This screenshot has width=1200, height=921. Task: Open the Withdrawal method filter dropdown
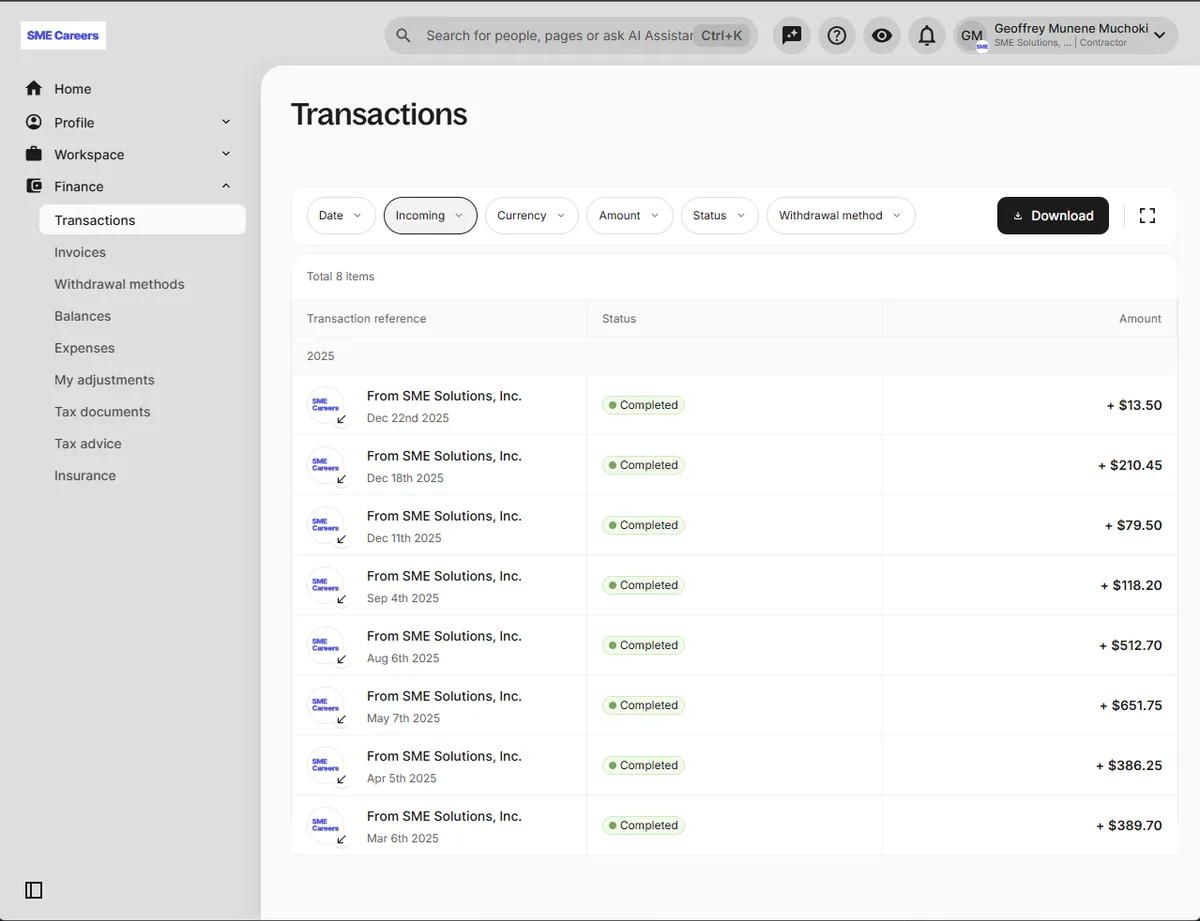[840, 216]
